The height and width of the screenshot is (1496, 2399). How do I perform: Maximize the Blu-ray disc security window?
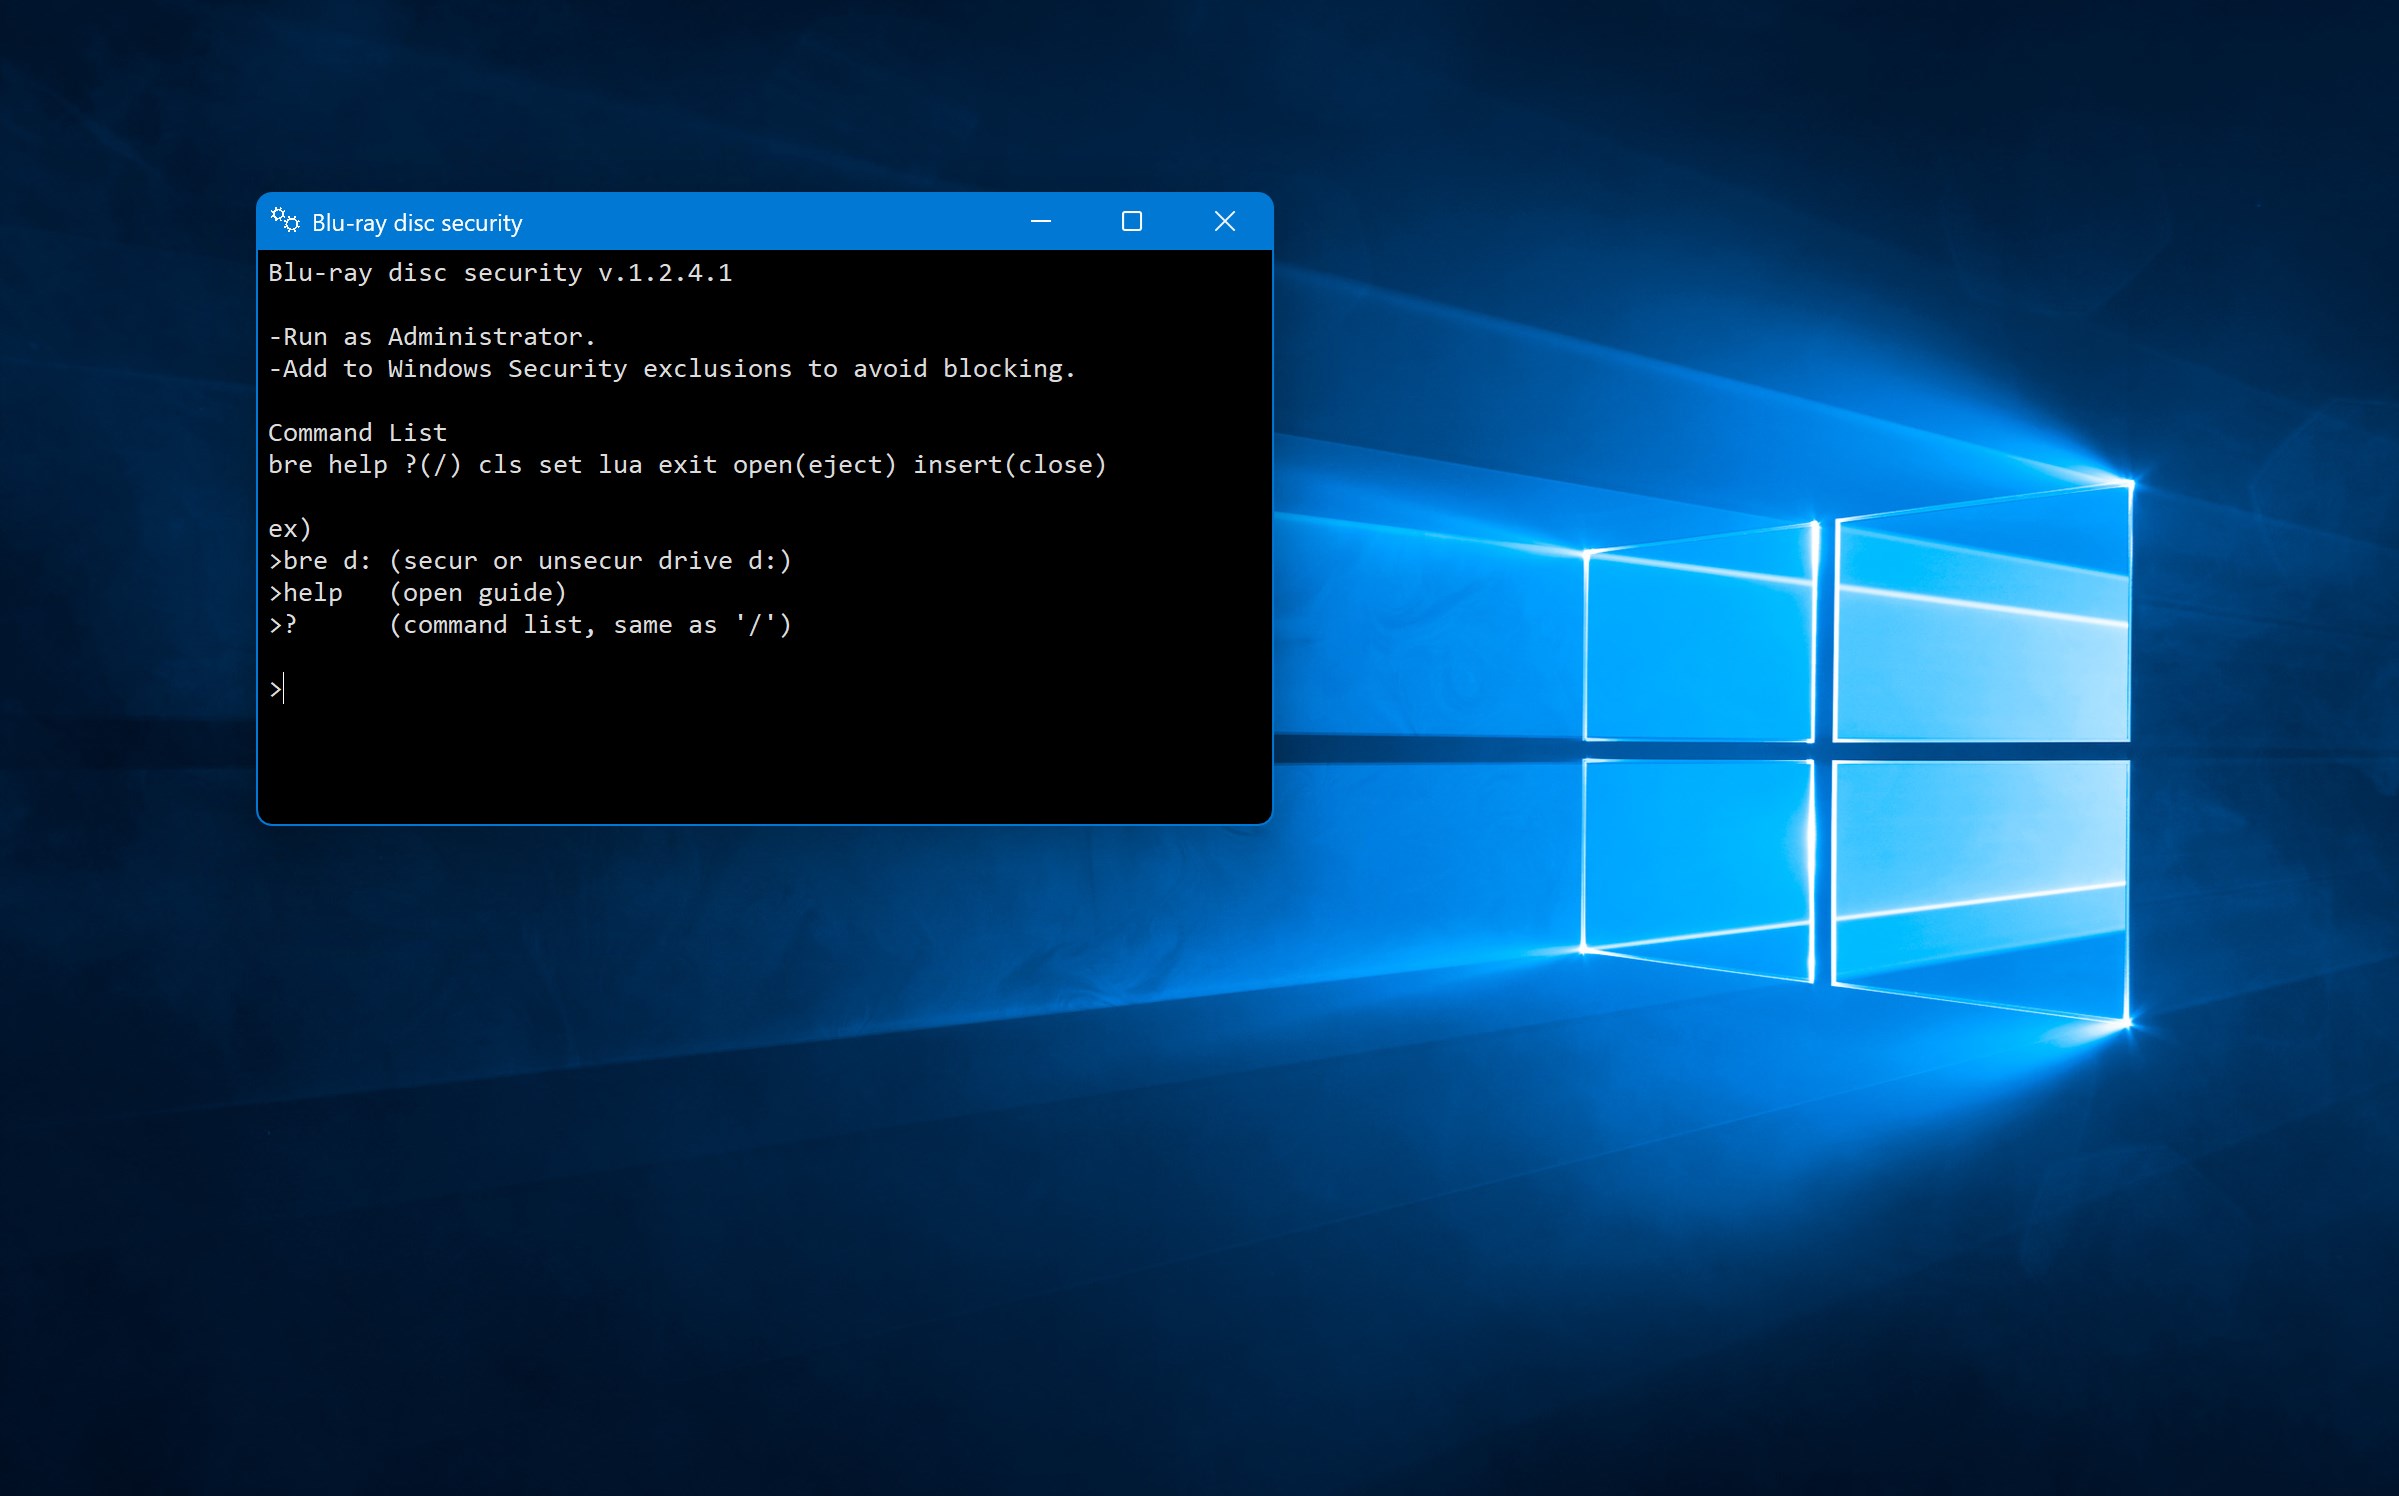[x=1132, y=221]
